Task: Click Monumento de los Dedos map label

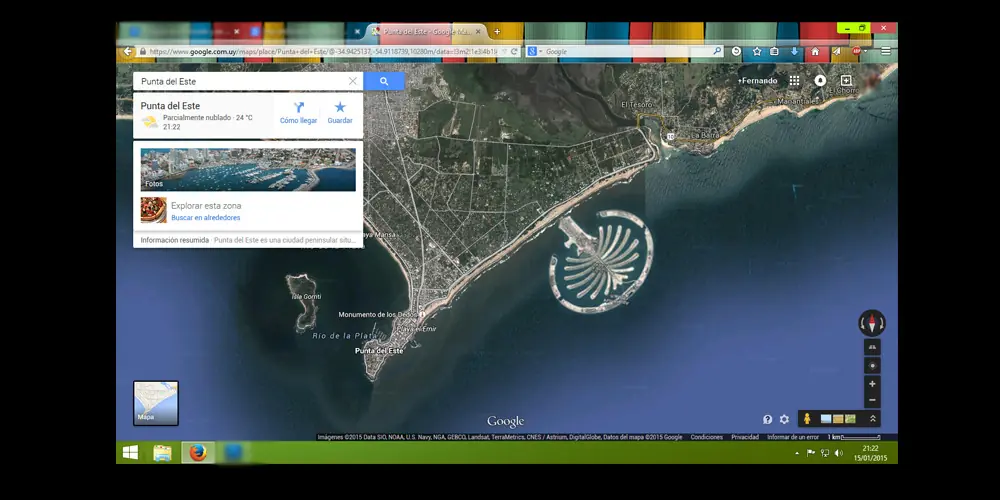Action: (x=376, y=314)
